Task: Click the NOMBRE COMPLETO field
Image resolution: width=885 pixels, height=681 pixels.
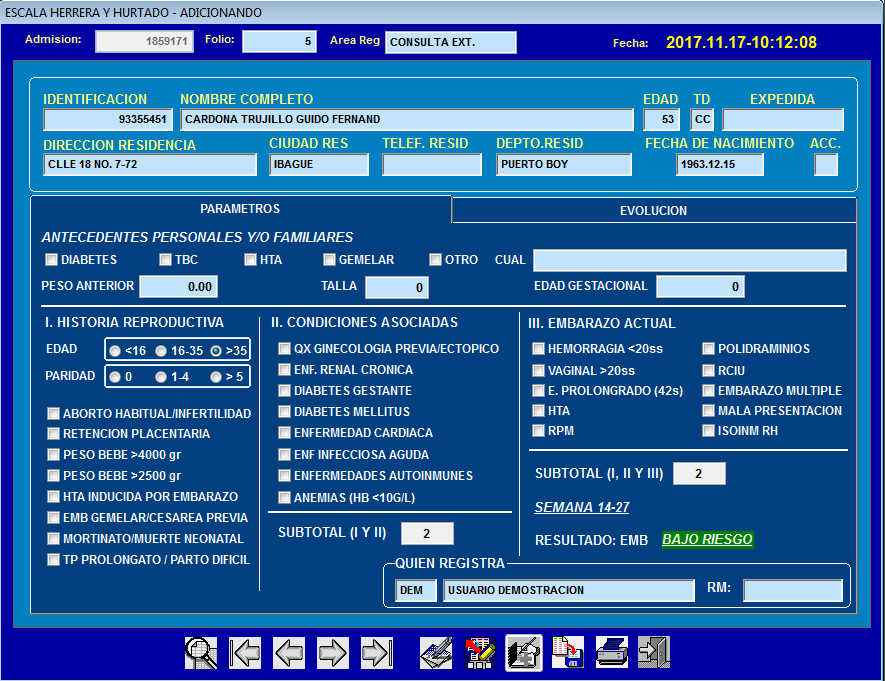Action: click(407, 120)
